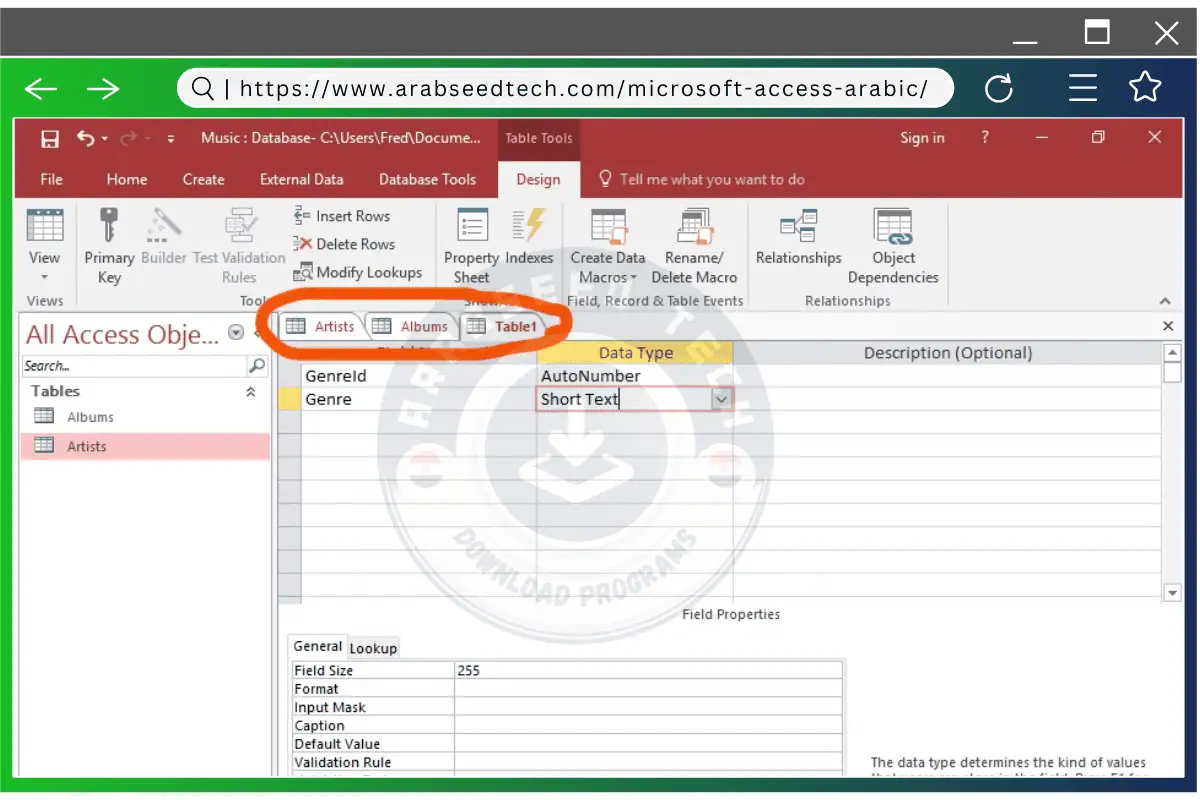
Task: Click the Save icon in title bar
Action: coord(50,138)
